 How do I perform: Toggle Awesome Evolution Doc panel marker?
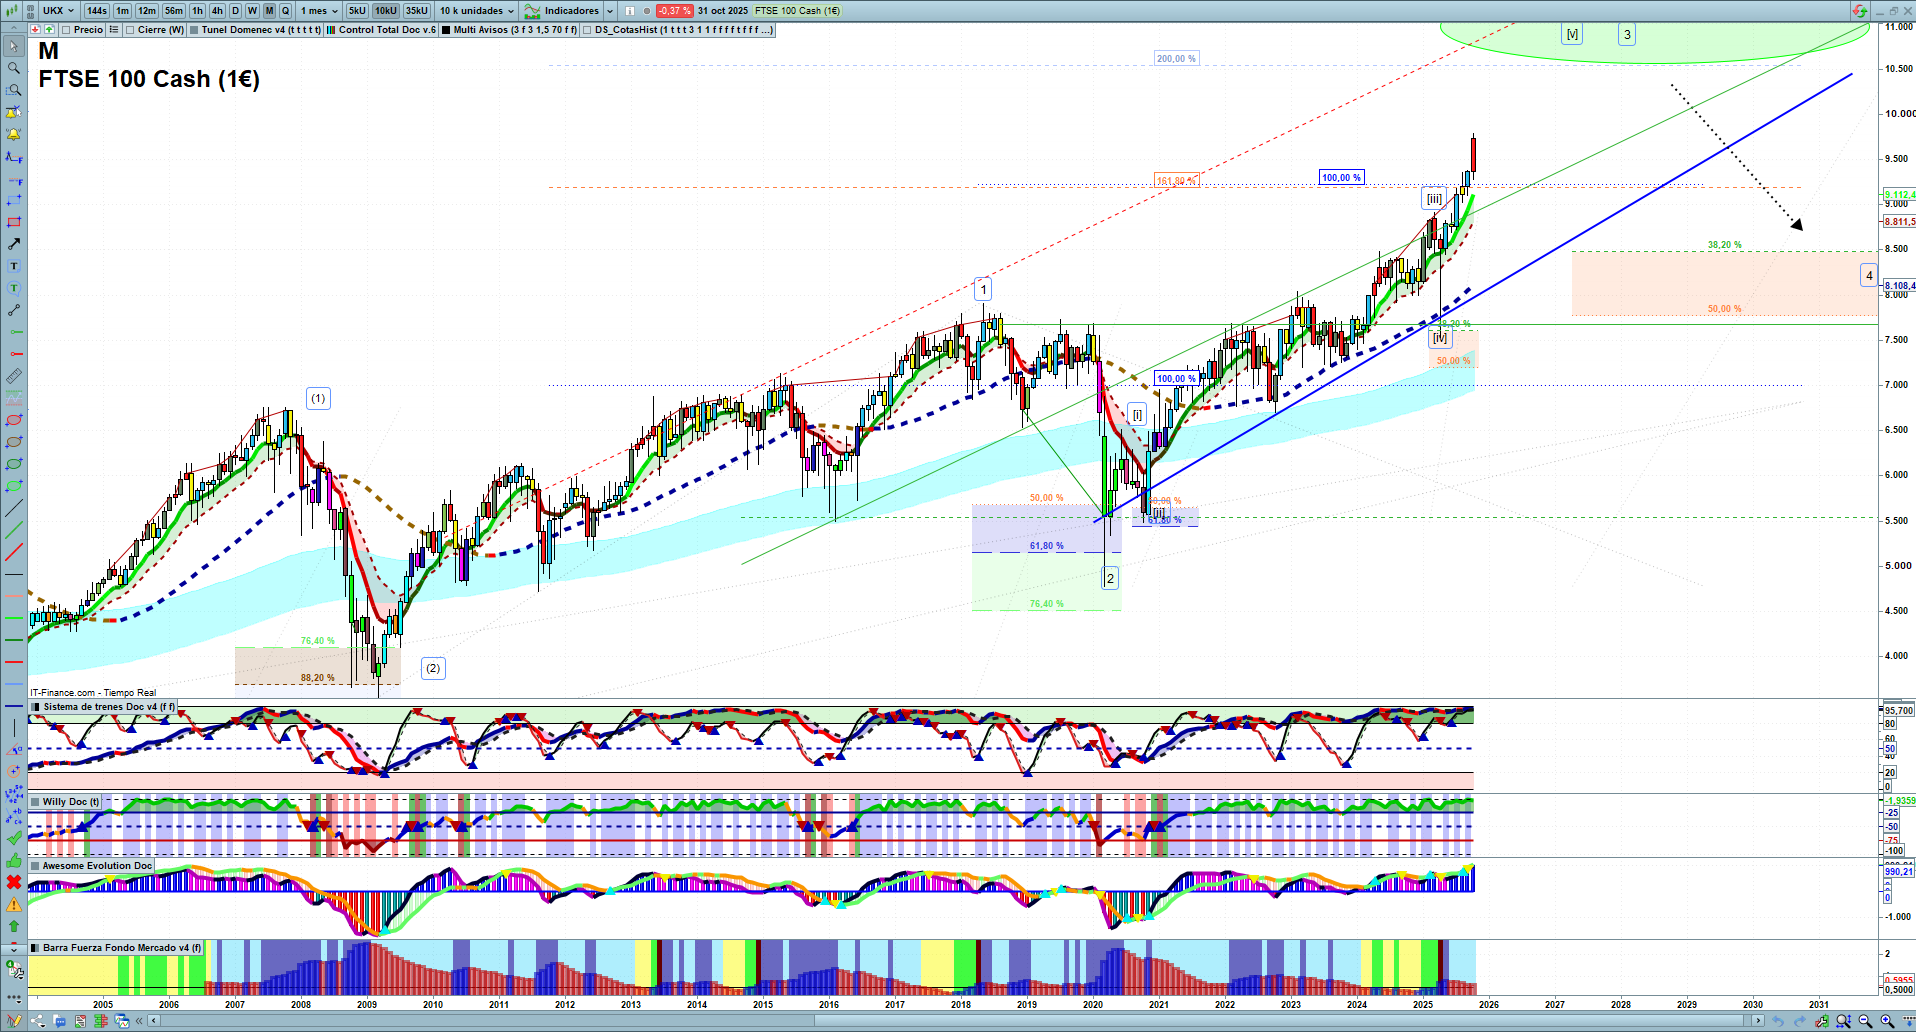35,866
